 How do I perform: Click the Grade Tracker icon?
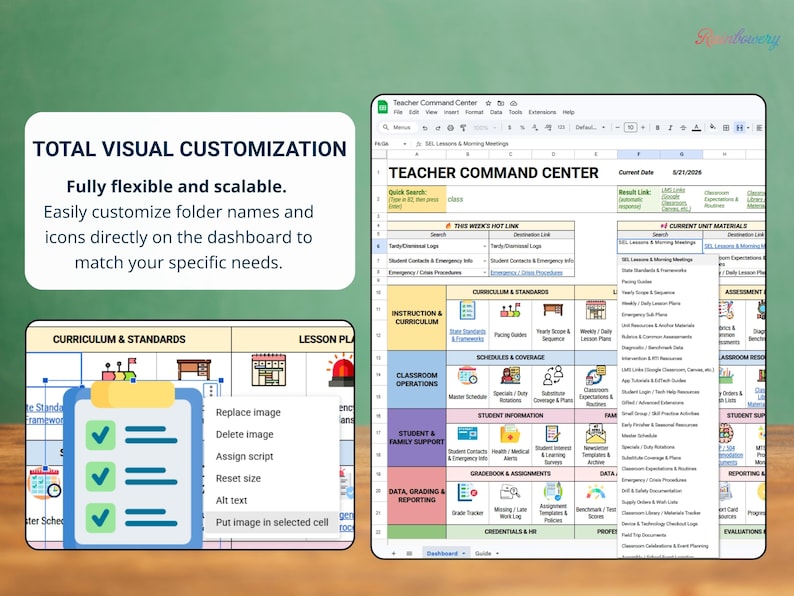click(467, 493)
